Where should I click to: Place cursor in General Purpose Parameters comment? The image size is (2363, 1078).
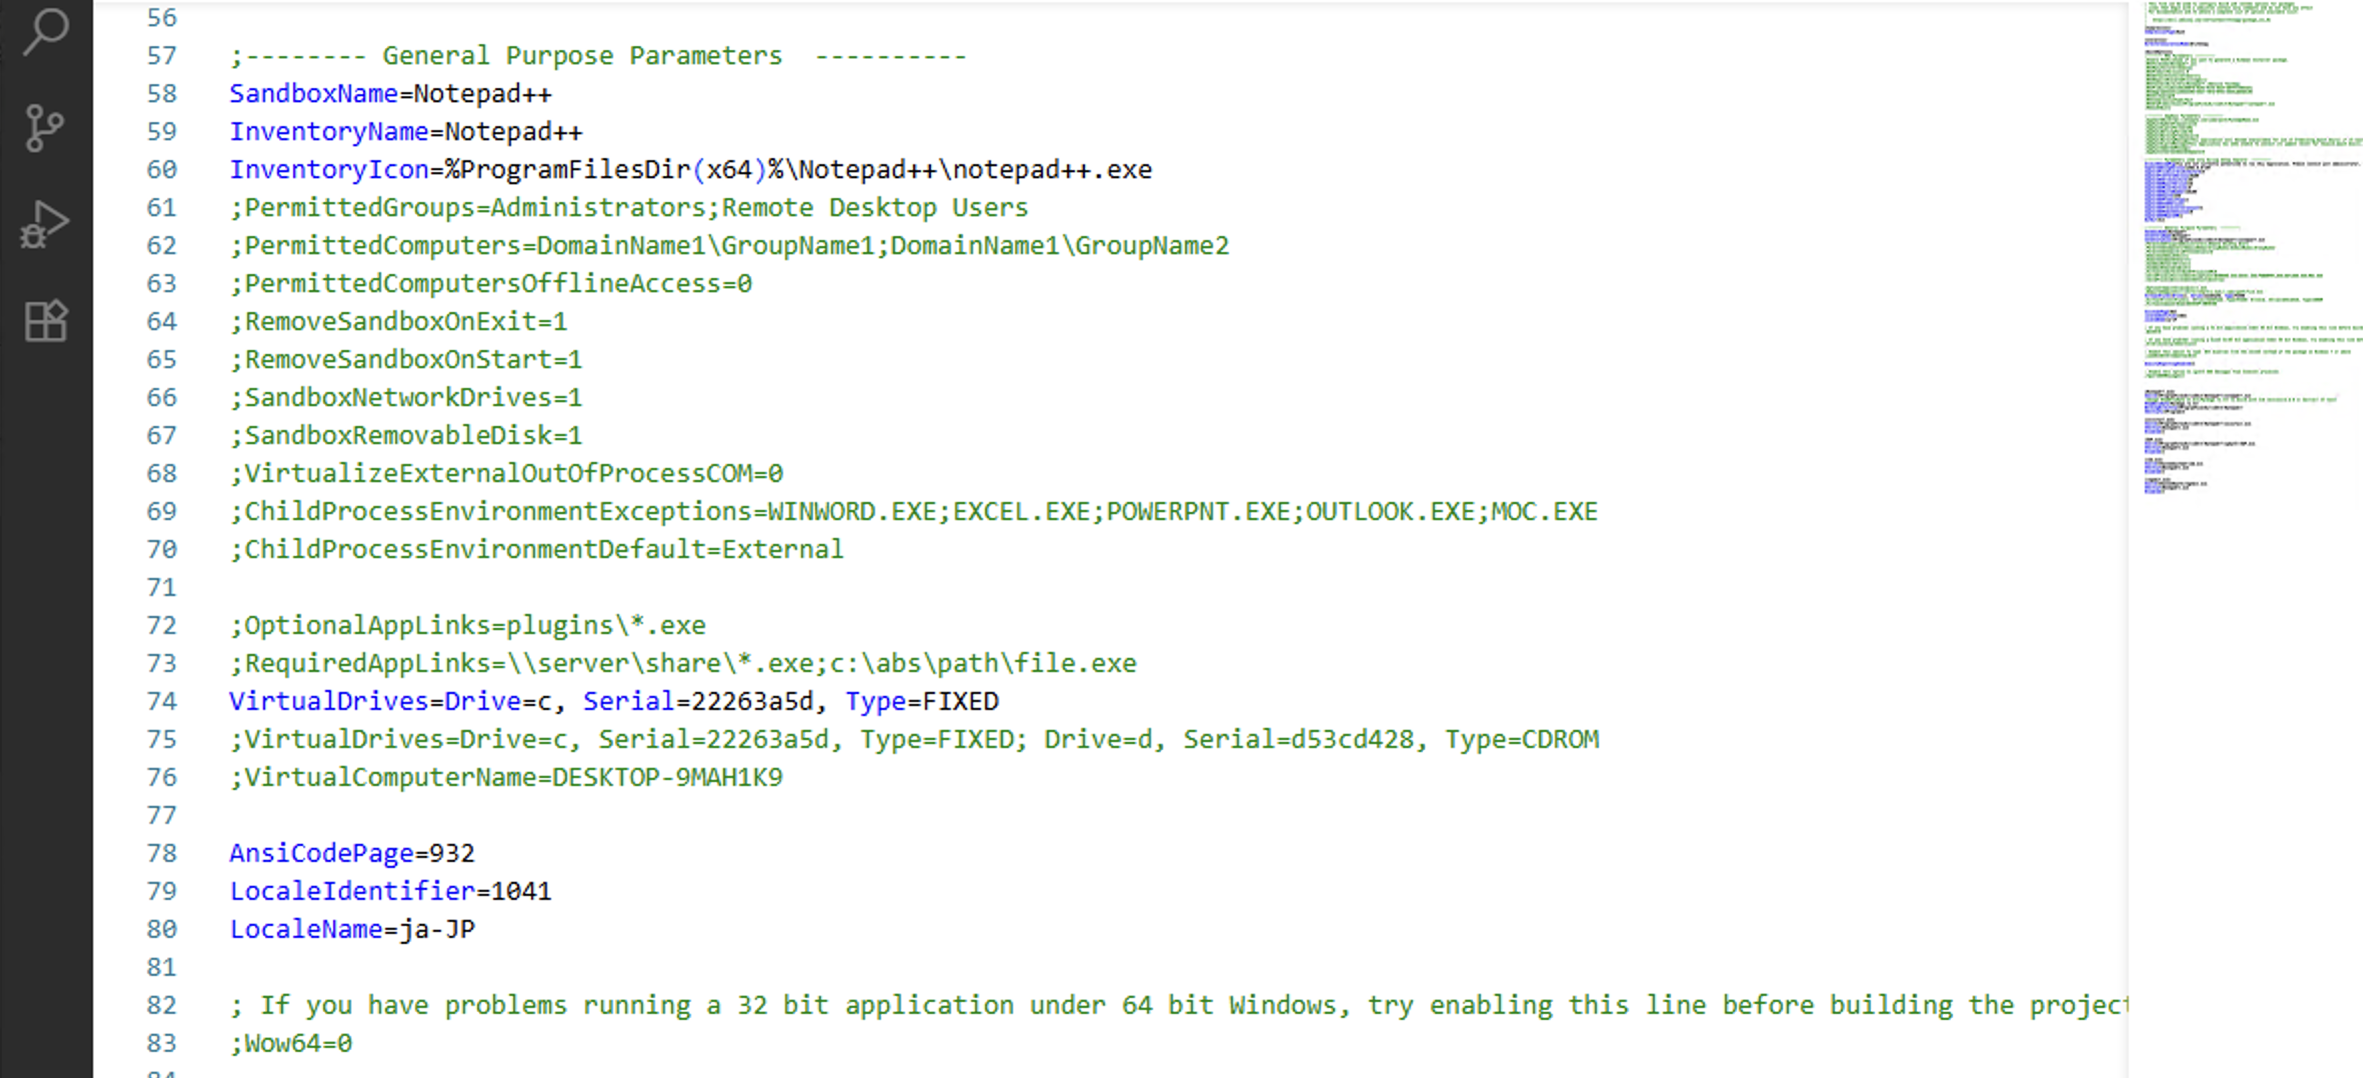point(580,56)
